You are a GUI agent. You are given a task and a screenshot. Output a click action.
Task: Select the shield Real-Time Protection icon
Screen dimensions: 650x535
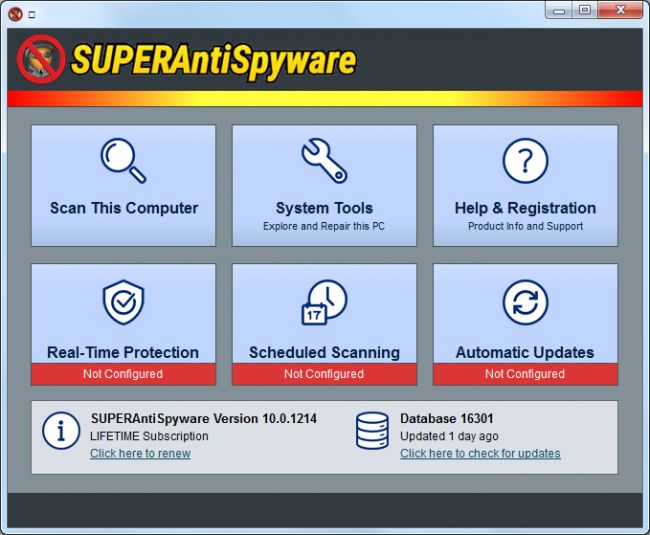pos(124,302)
